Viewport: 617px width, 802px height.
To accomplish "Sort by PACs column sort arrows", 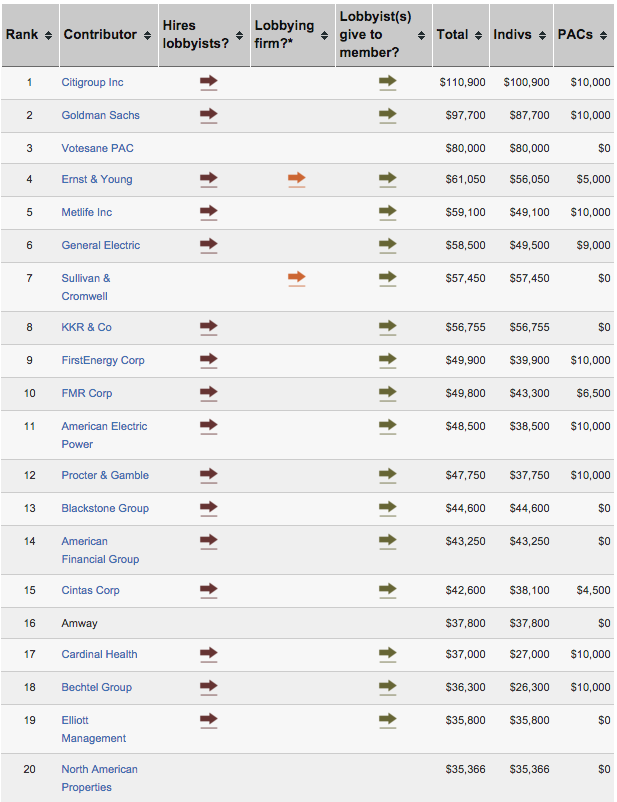I will tap(603, 35).
